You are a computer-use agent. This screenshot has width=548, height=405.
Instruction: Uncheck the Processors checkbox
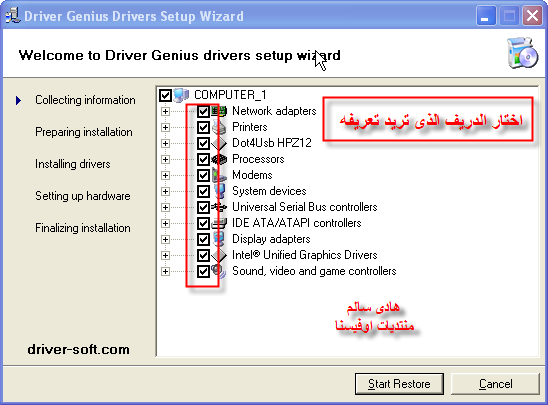point(203,159)
